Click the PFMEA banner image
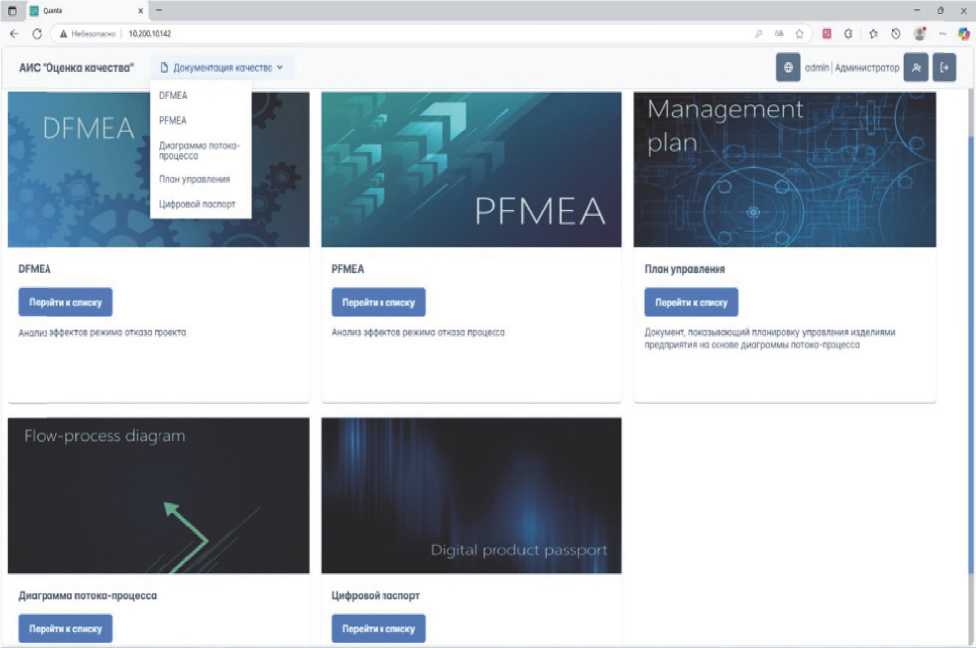This screenshot has height=648, width=976. tap(471, 169)
